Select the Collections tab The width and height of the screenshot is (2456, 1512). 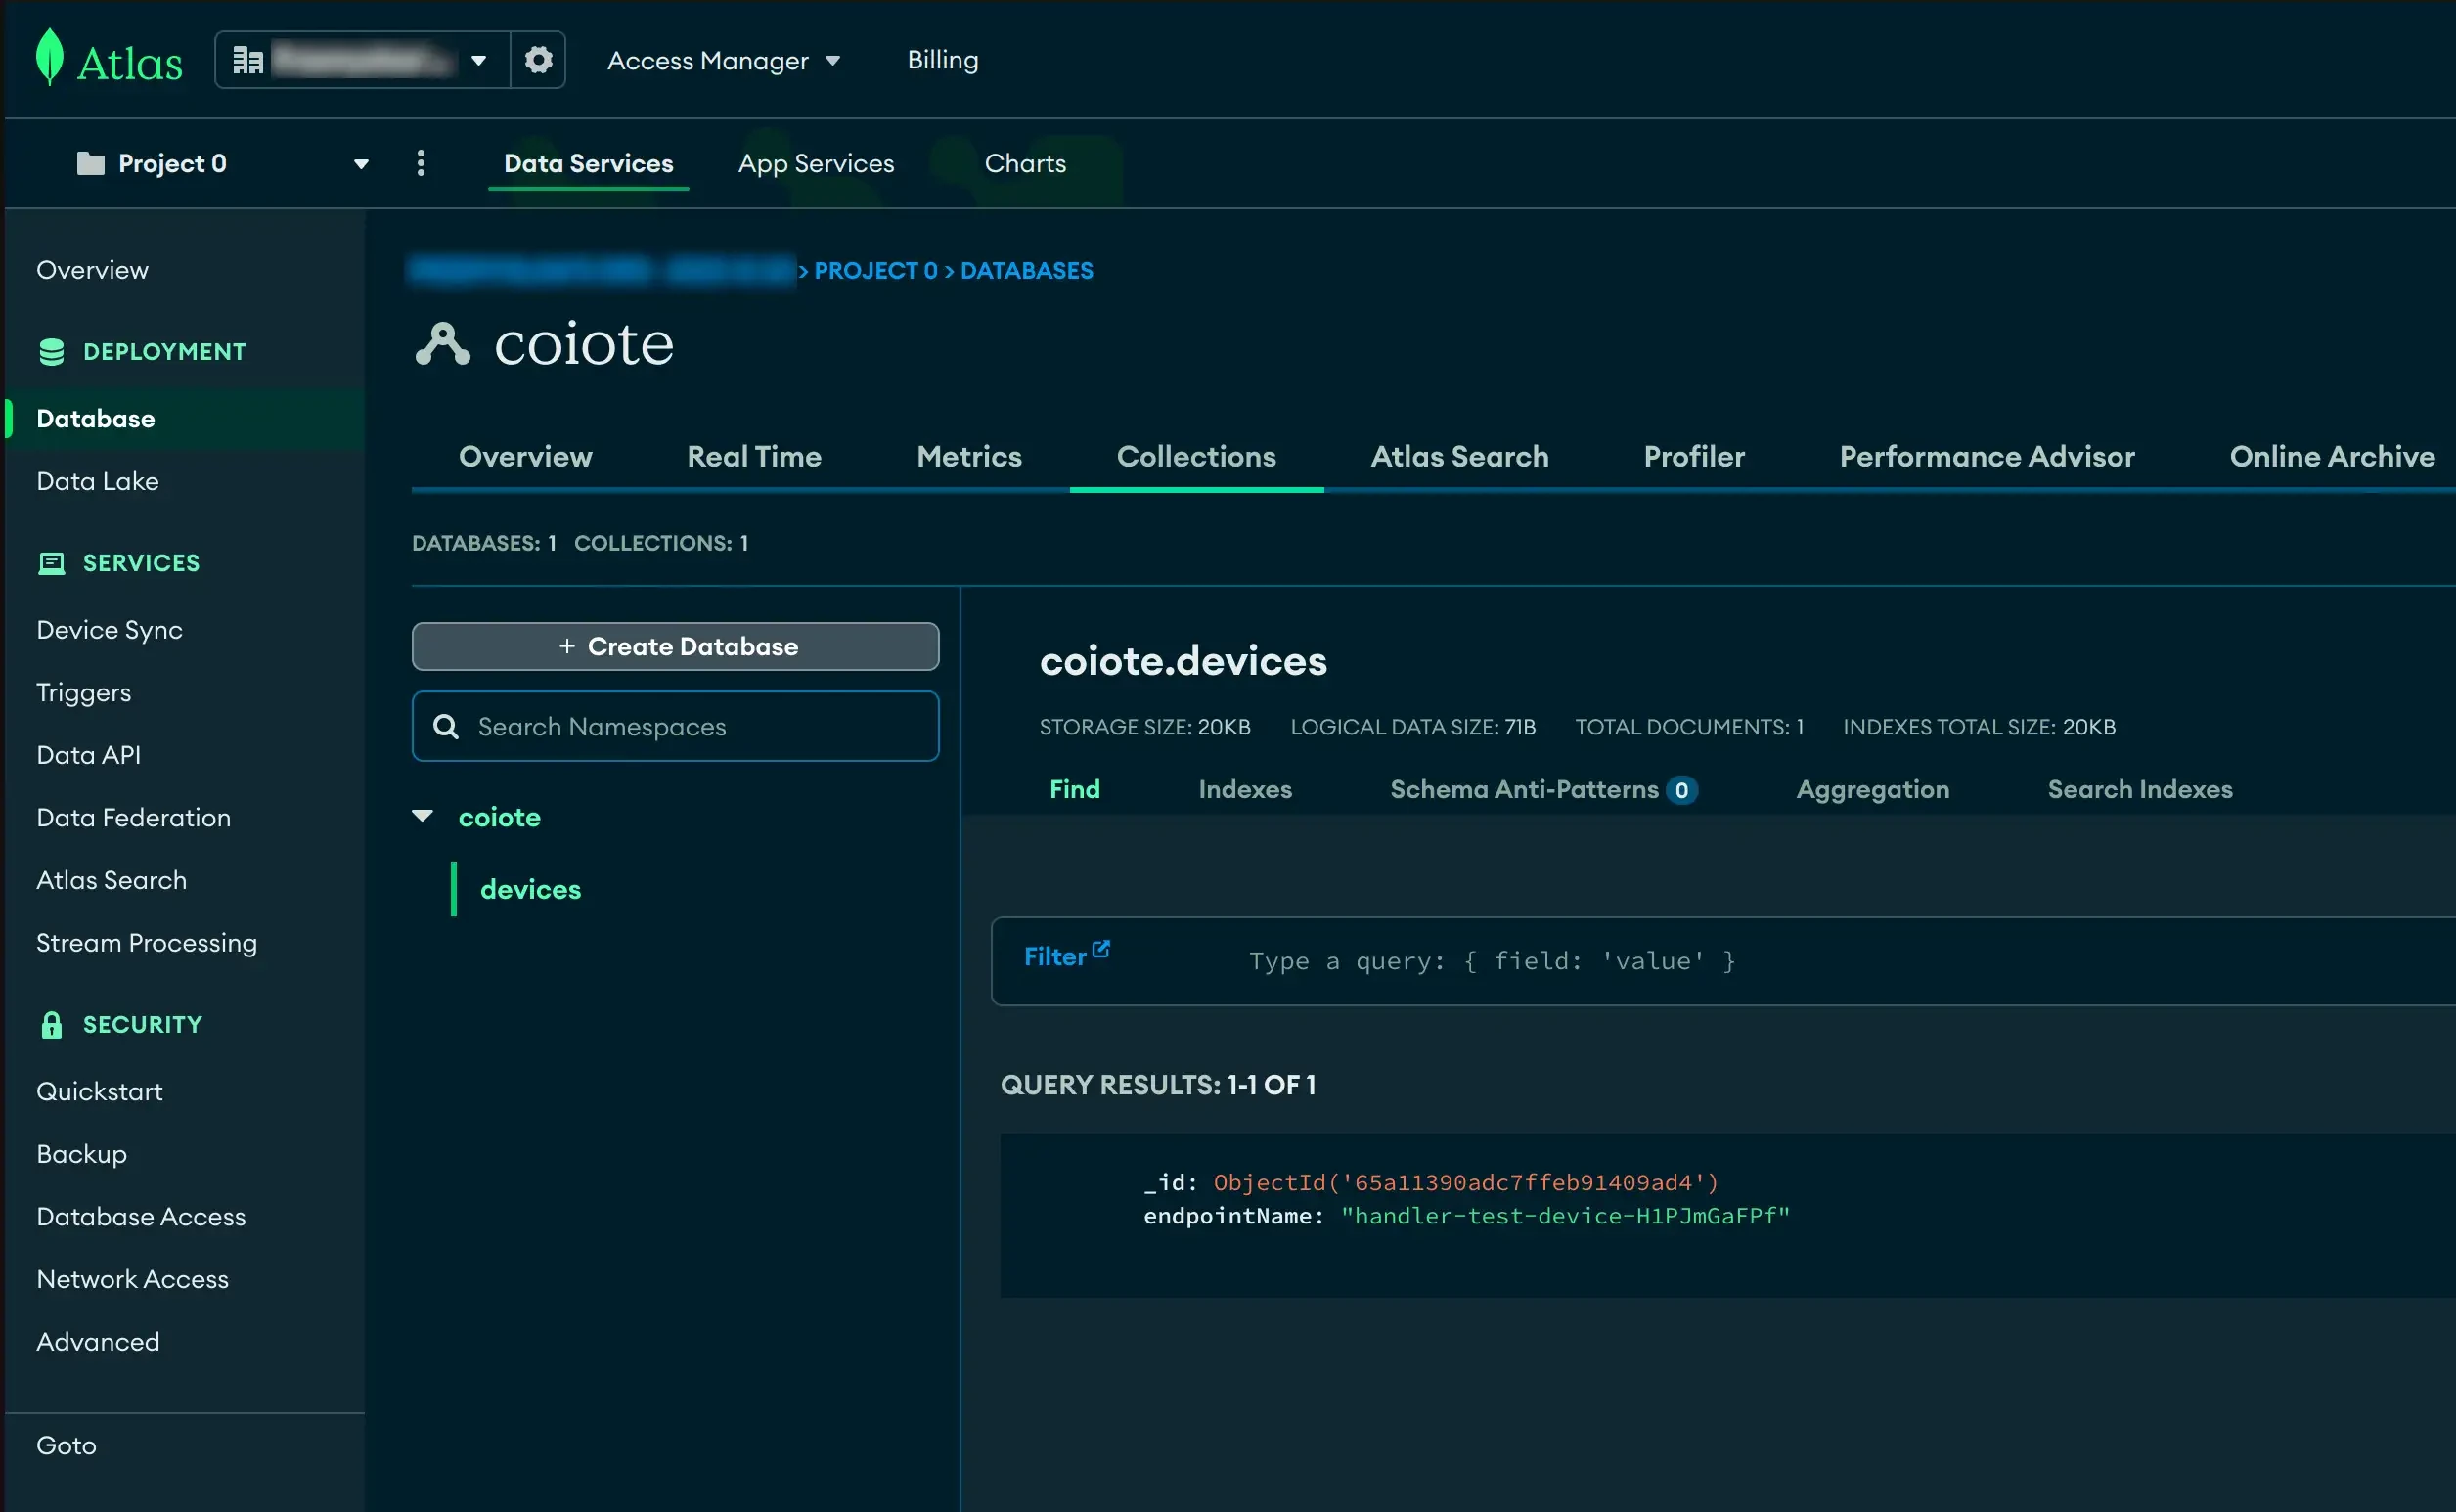coord(1196,457)
